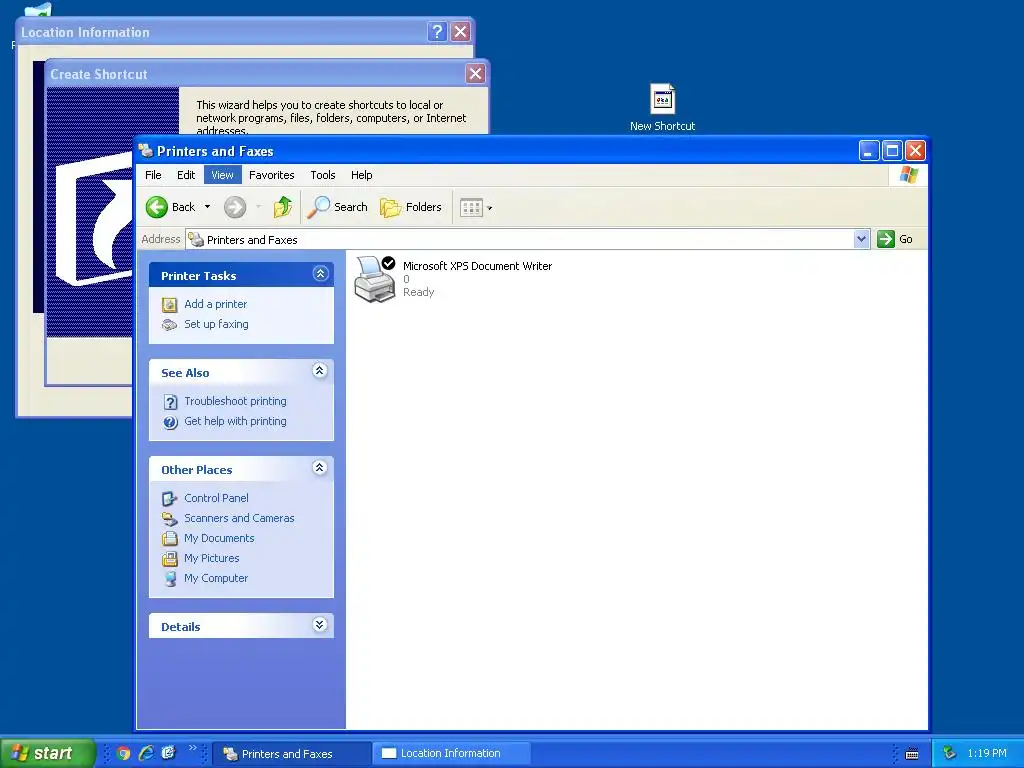Click the address bar field
The width and height of the screenshot is (1024, 768).
[x=520, y=240]
